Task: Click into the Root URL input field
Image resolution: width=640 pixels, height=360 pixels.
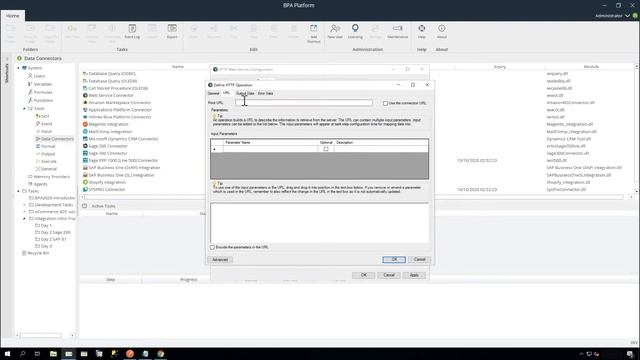Action: click(304, 103)
